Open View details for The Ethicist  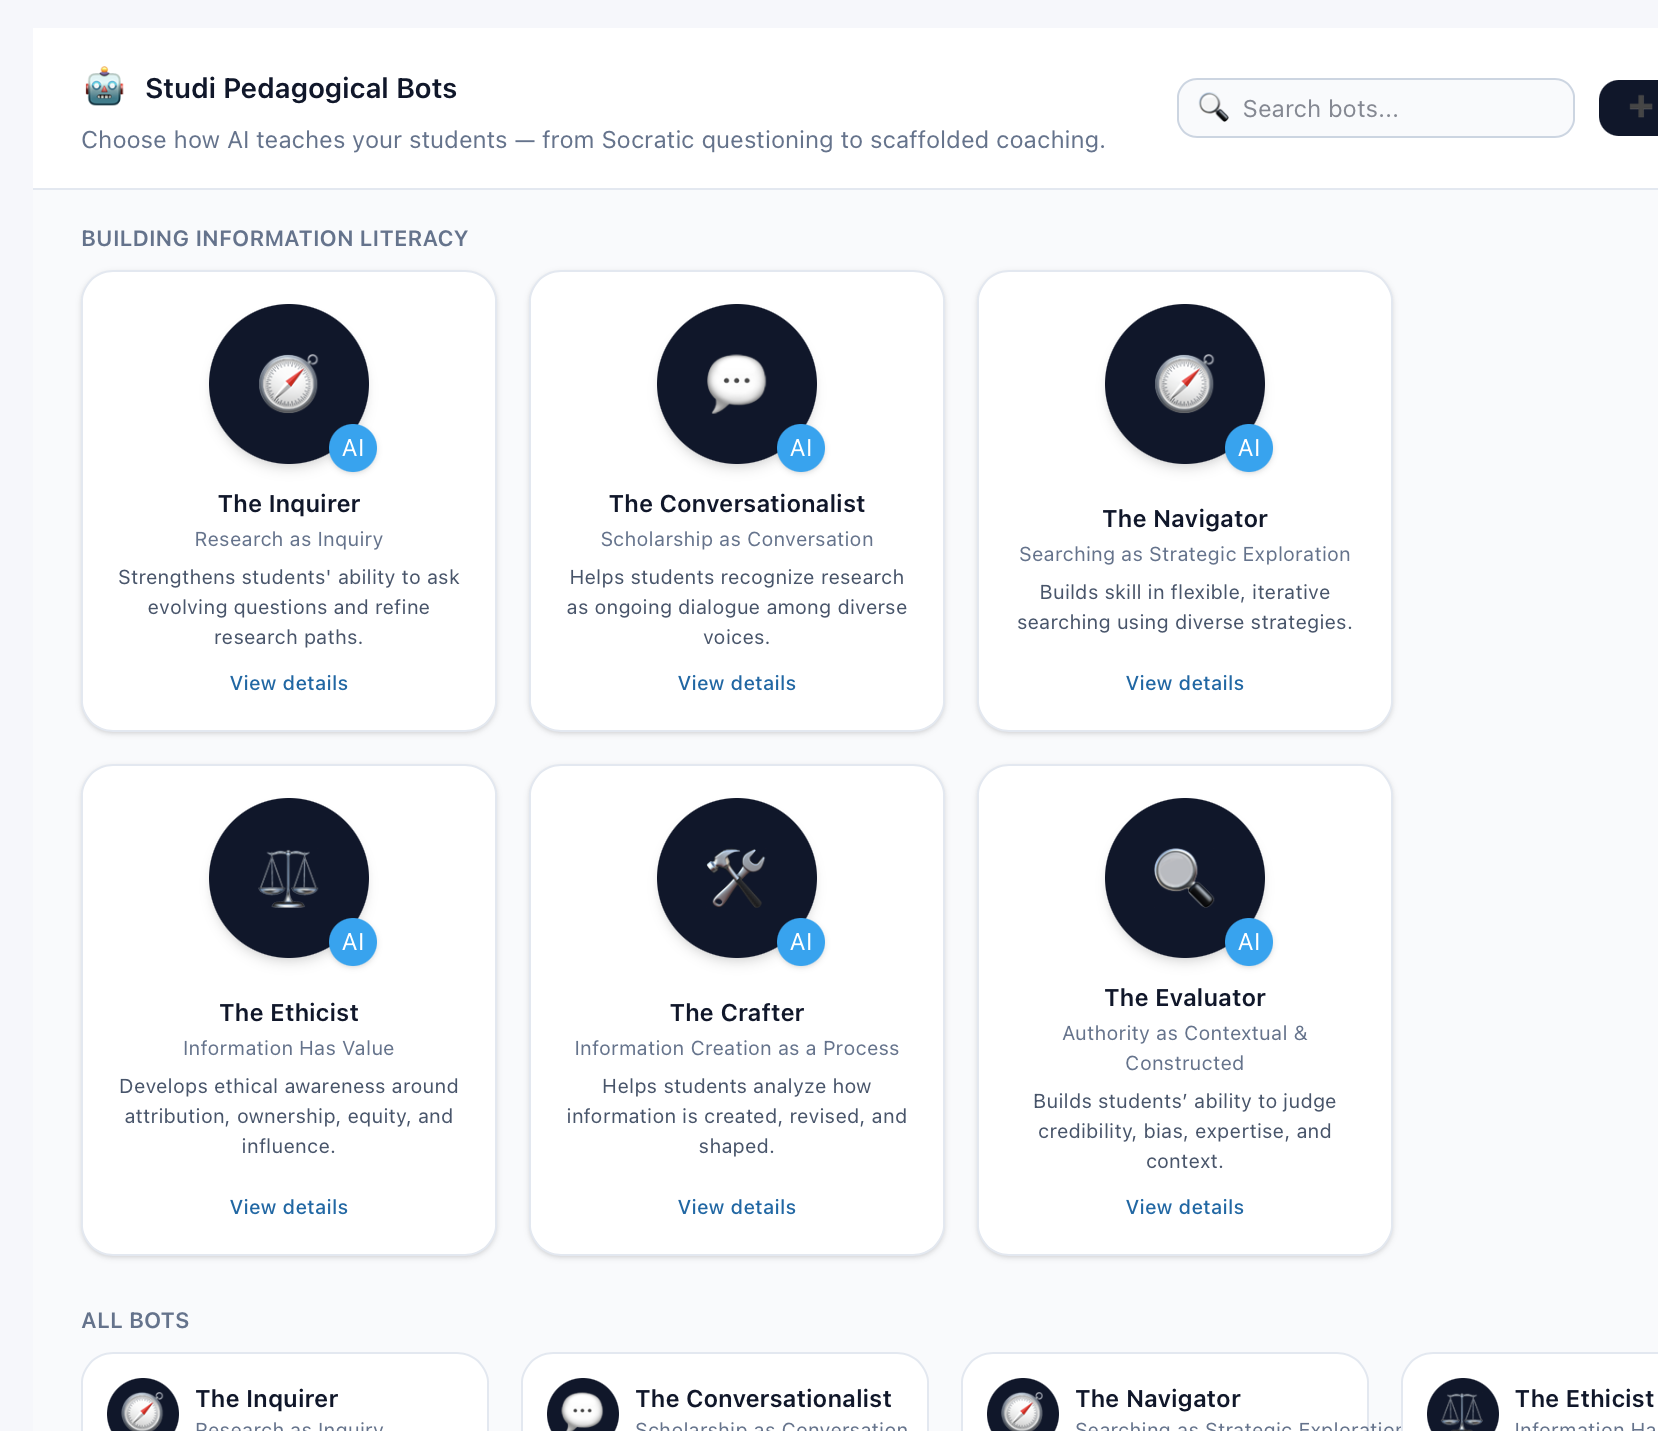288,1207
